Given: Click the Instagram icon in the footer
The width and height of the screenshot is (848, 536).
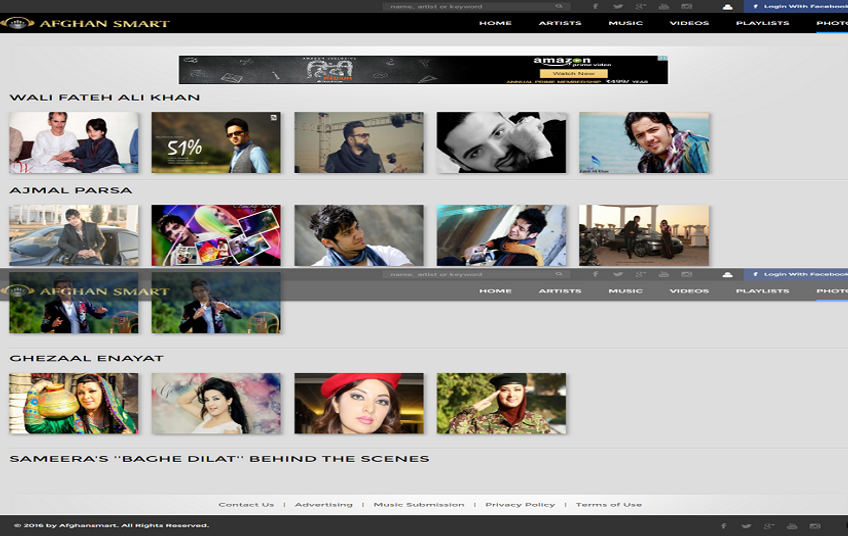Looking at the screenshot, I should [814, 526].
